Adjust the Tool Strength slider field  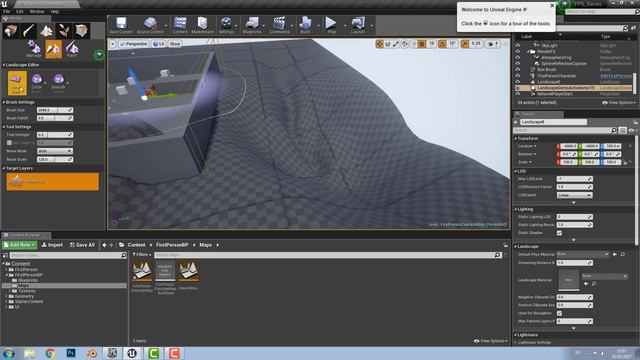[x=55, y=135]
